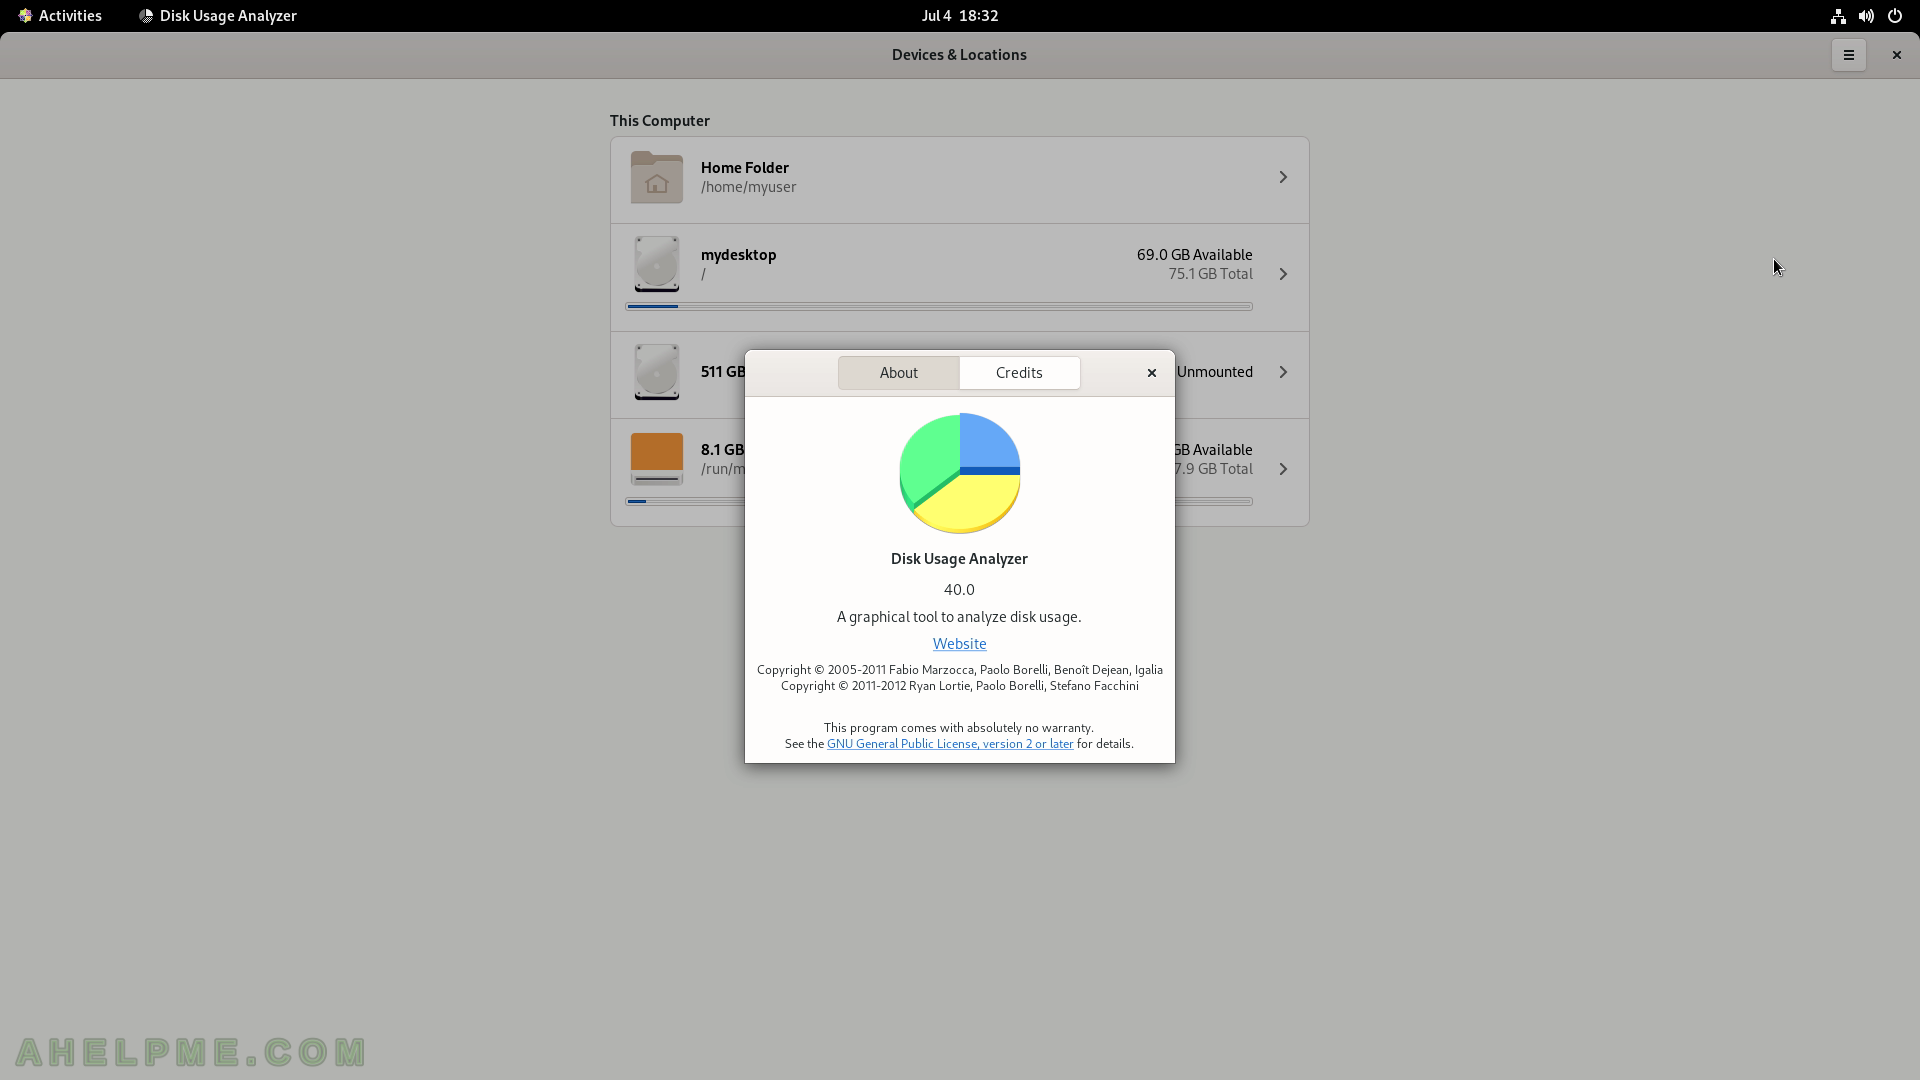This screenshot has height=1080, width=1920.
Task: Click 'This program comes with absolutely no warranty.'
Action: (x=959, y=728)
